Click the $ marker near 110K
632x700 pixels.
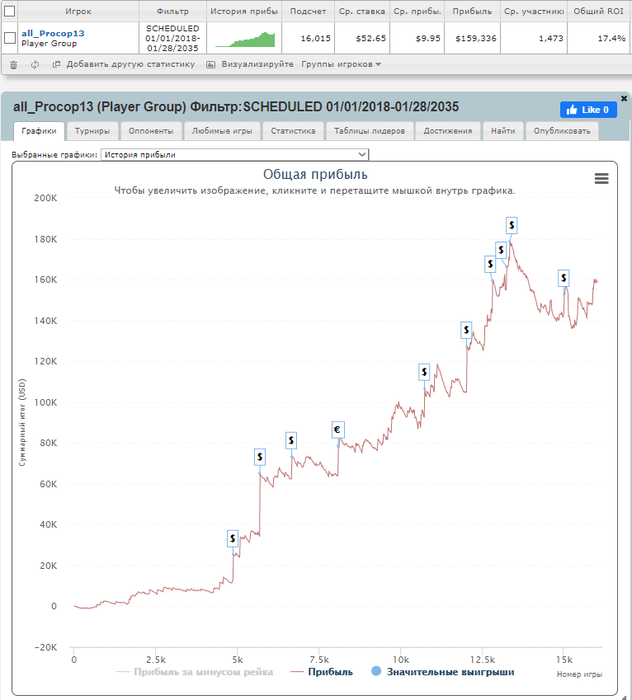click(x=424, y=372)
